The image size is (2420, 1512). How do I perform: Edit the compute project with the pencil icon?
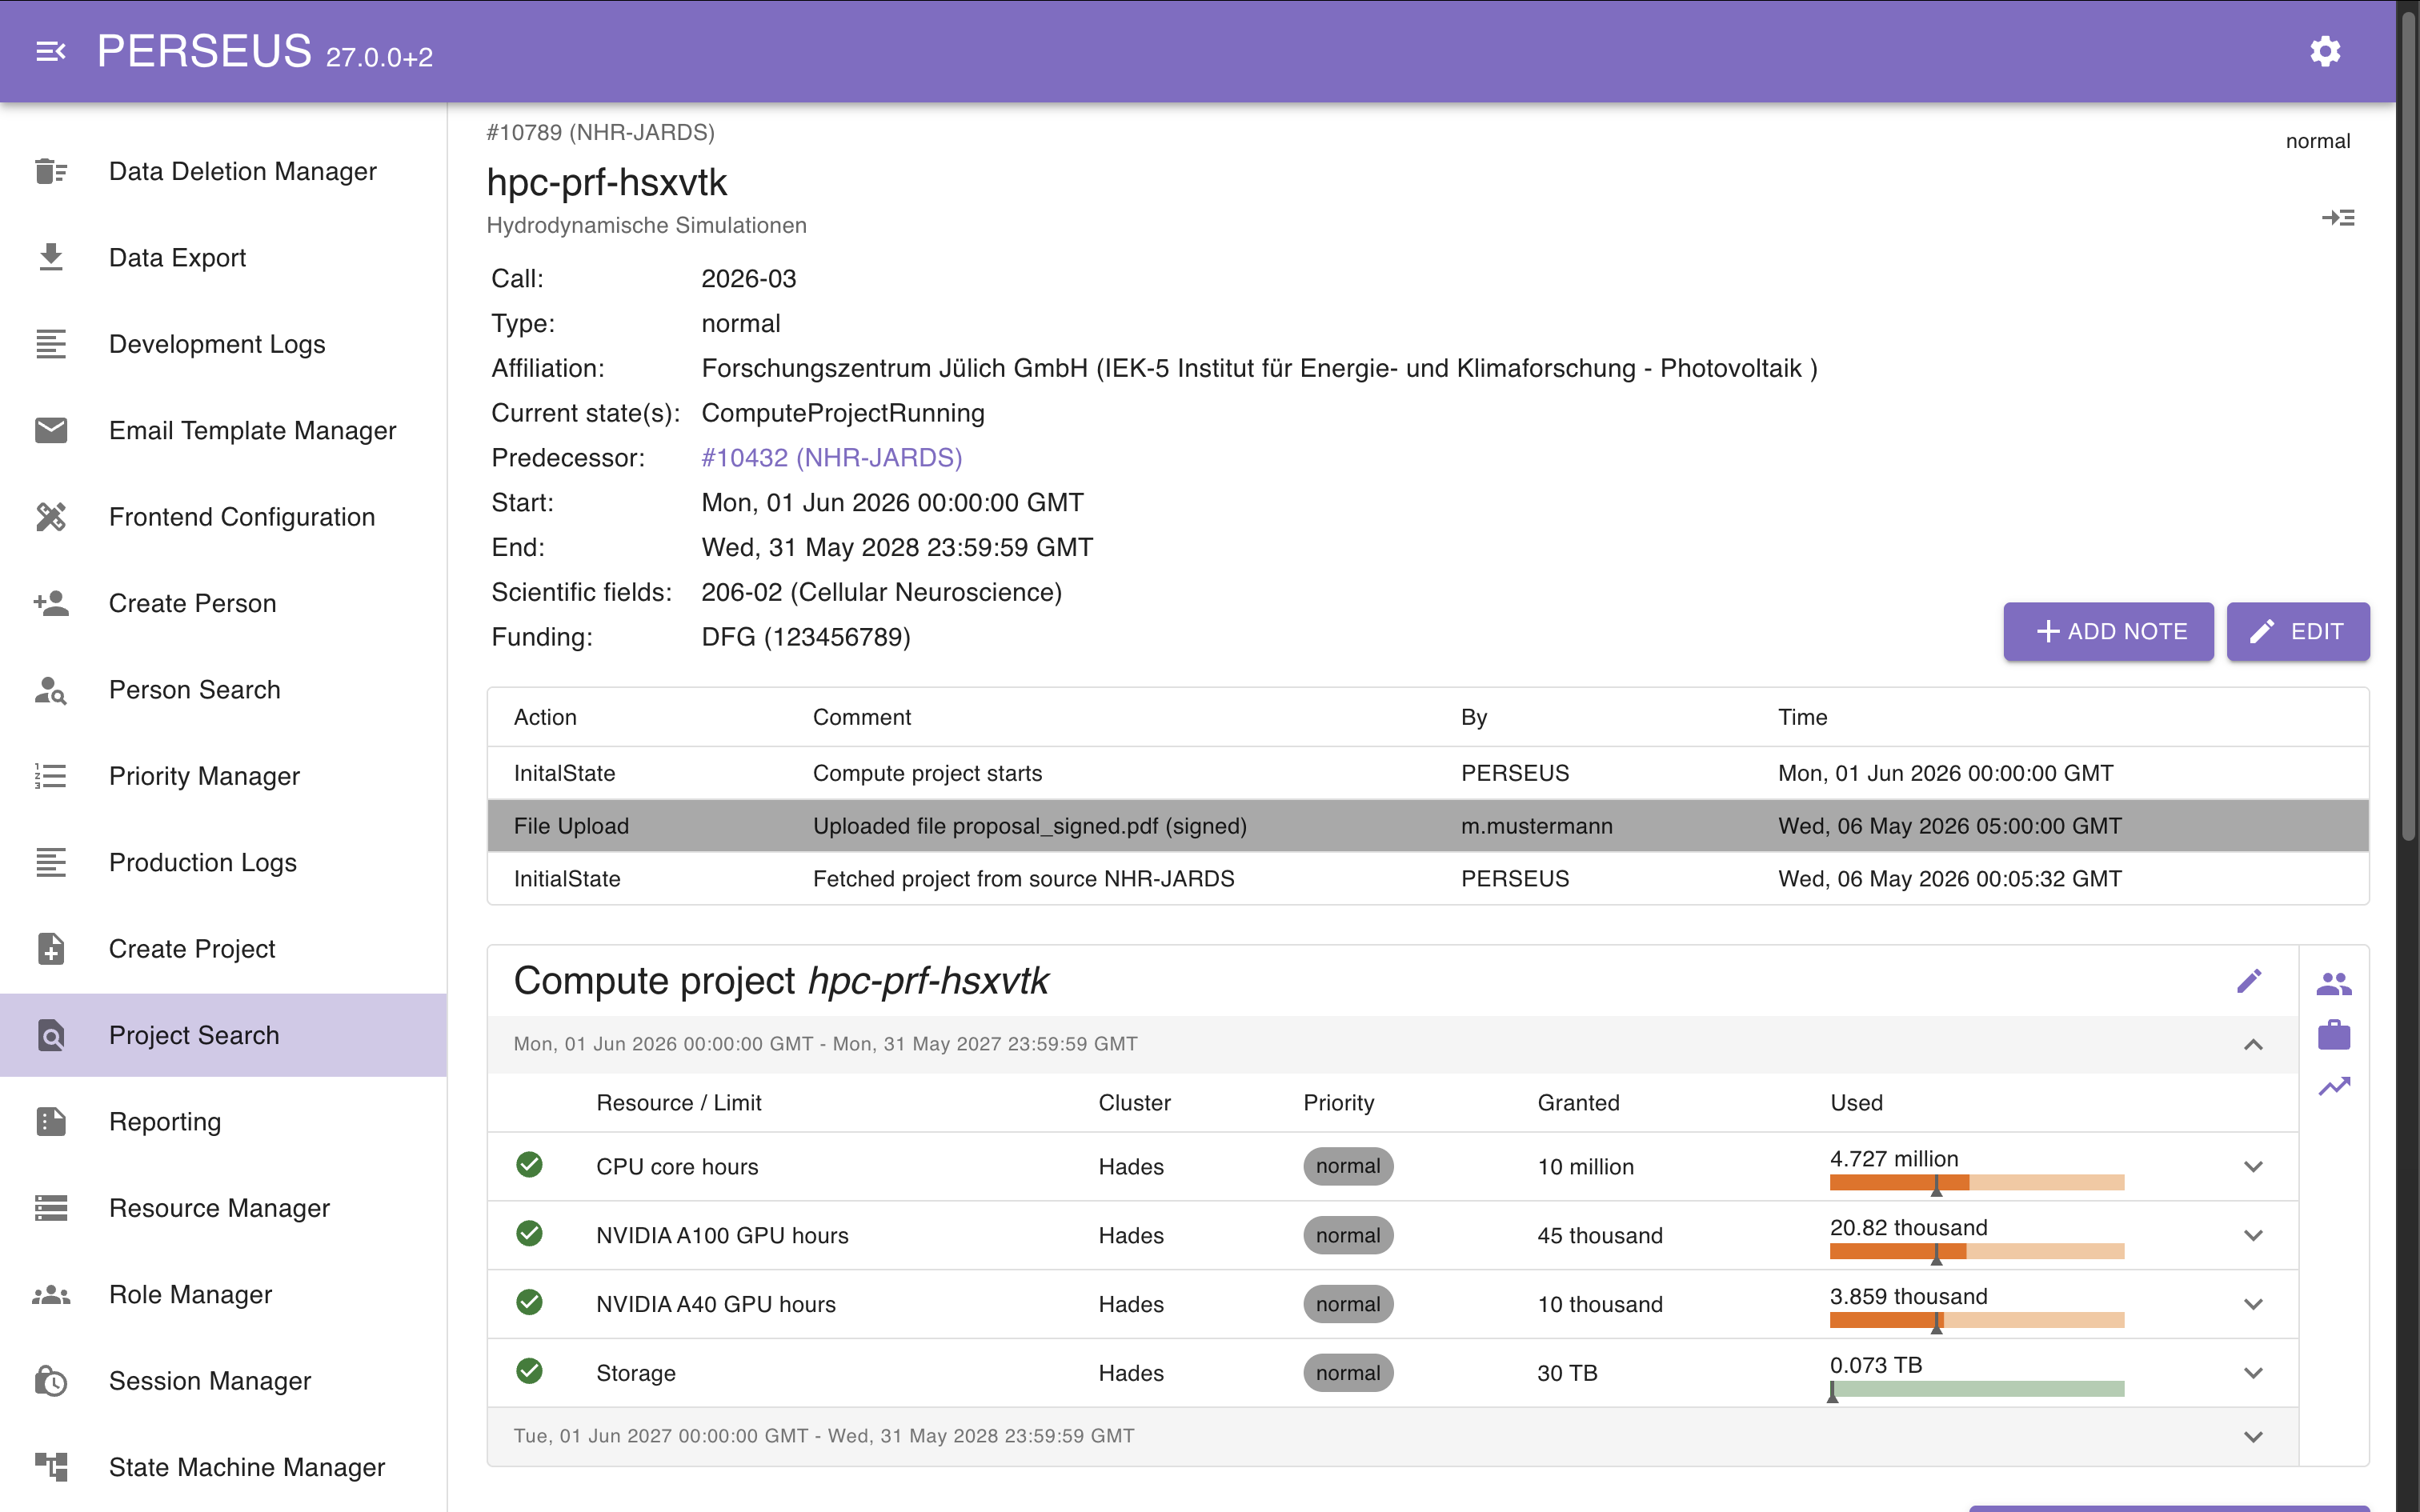(2249, 981)
